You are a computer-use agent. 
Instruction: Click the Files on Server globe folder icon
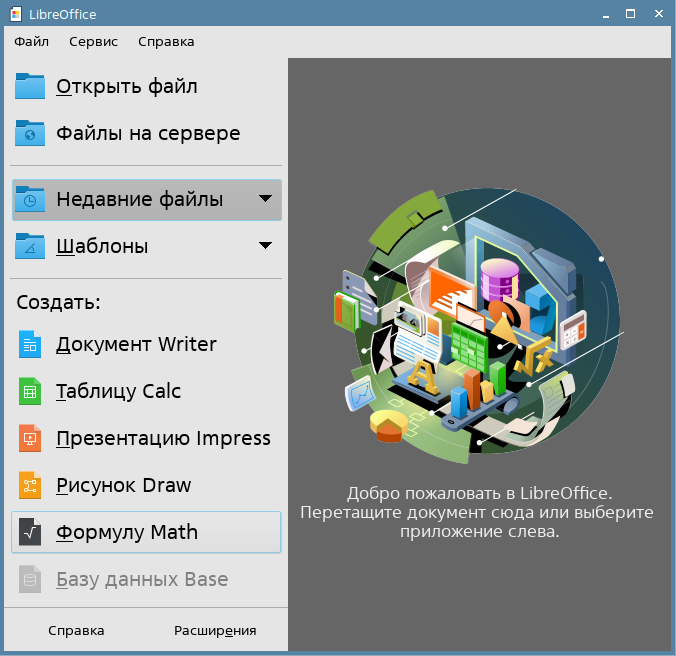(x=31, y=133)
